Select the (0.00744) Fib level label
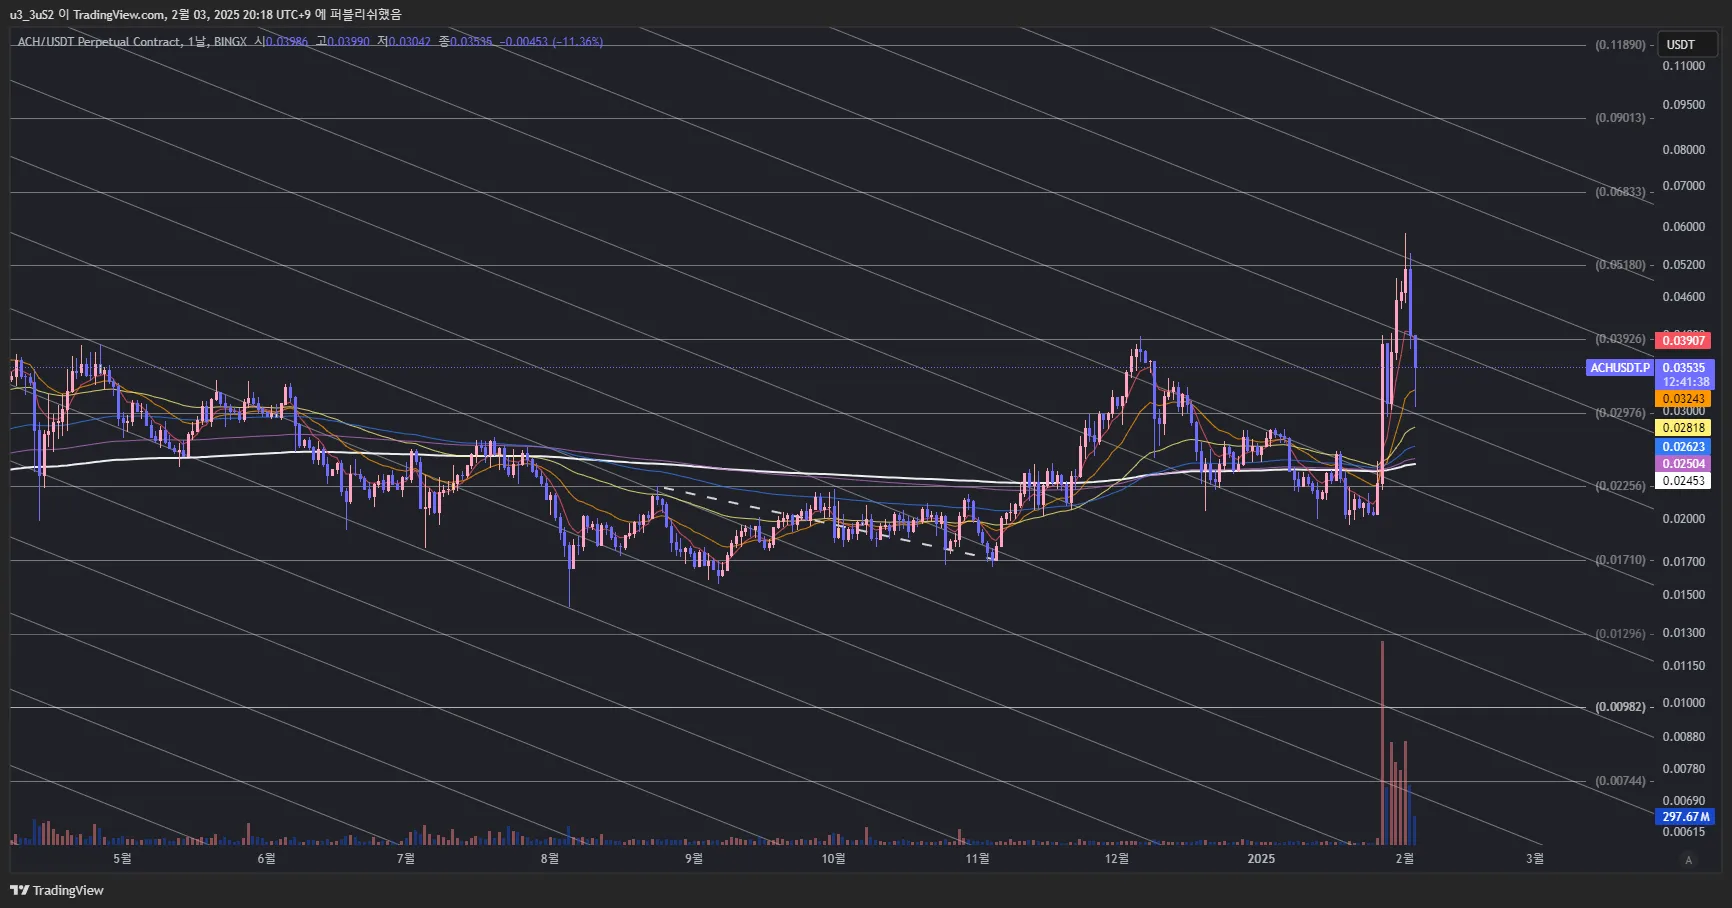This screenshot has height=908, width=1732. pos(1620,781)
